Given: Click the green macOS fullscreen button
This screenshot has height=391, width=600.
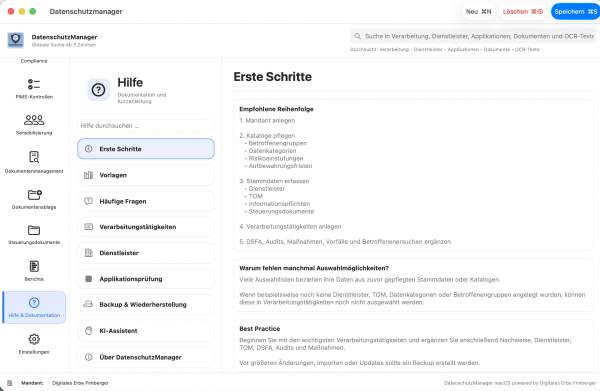Looking at the screenshot, I should pyautogui.click(x=33, y=11).
